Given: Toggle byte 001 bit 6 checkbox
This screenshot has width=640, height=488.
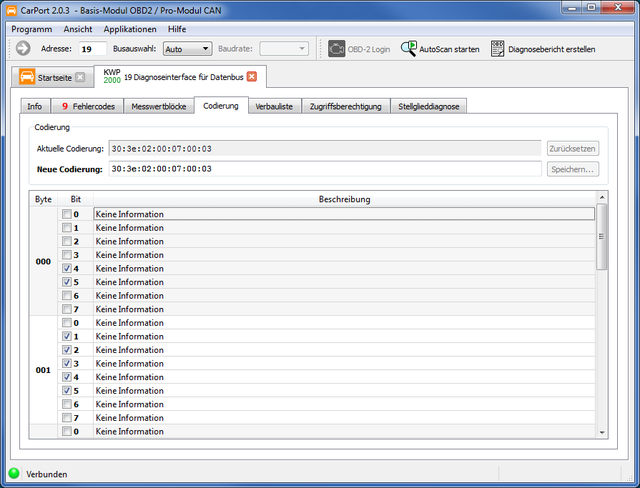Looking at the screenshot, I should (67, 404).
